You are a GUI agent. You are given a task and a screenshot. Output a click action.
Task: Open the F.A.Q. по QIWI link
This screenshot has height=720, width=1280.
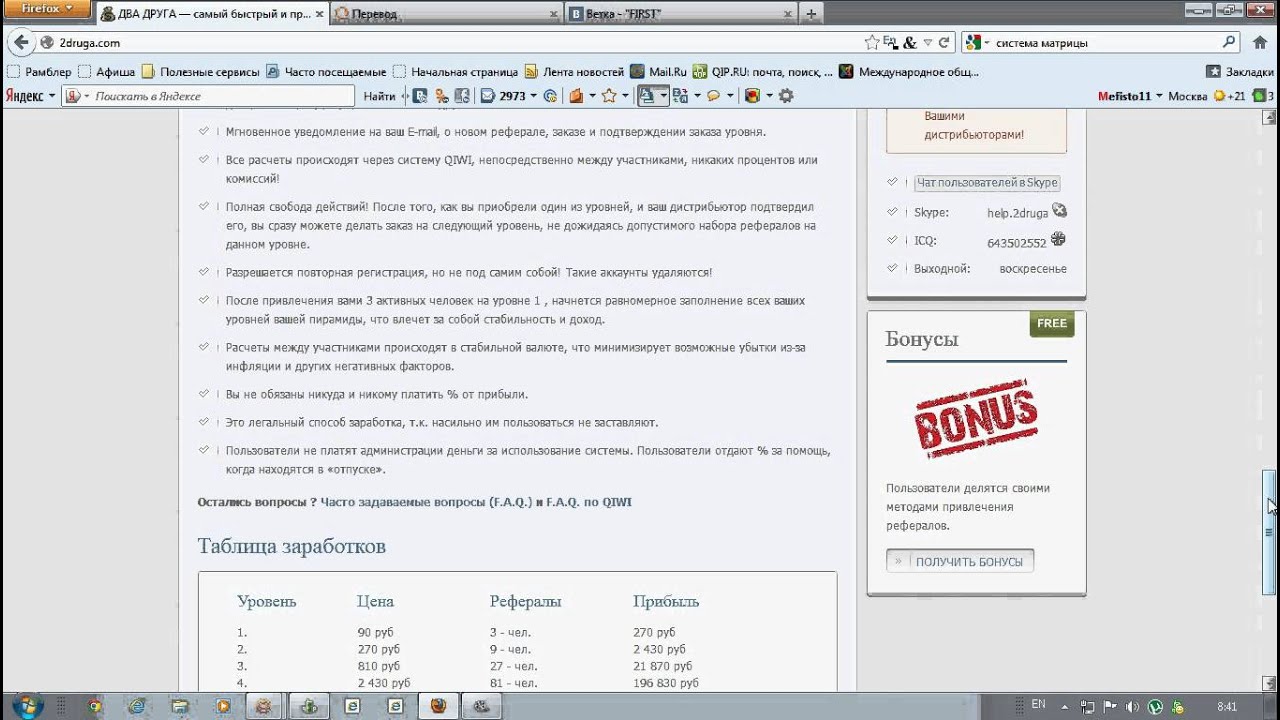588,502
